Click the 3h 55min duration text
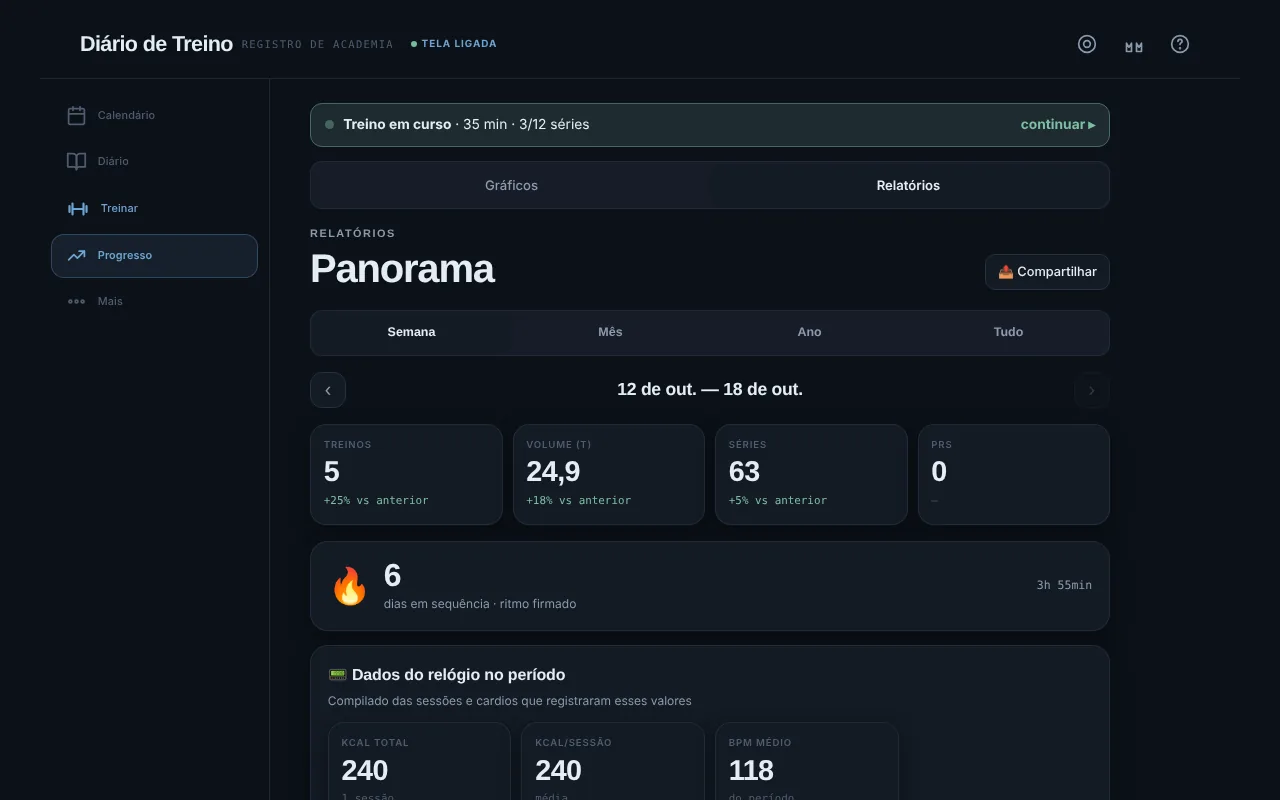The width and height of the screenshot is (1280, 800). [1064, 585]
